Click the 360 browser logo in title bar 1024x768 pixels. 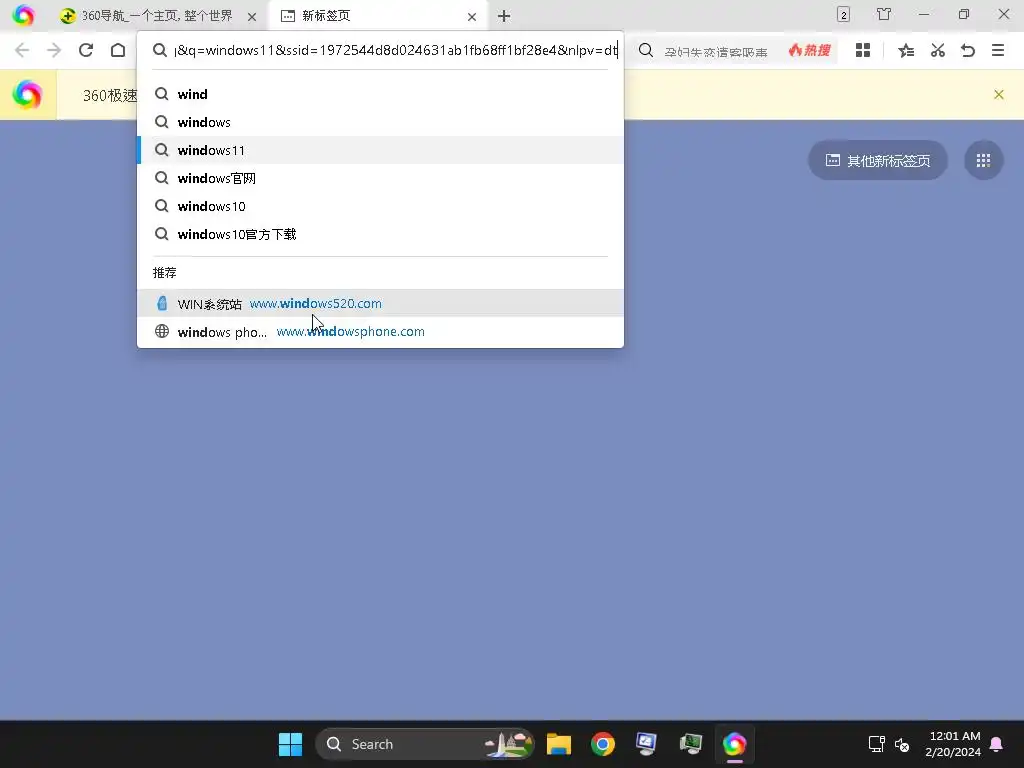click(24, 15)
